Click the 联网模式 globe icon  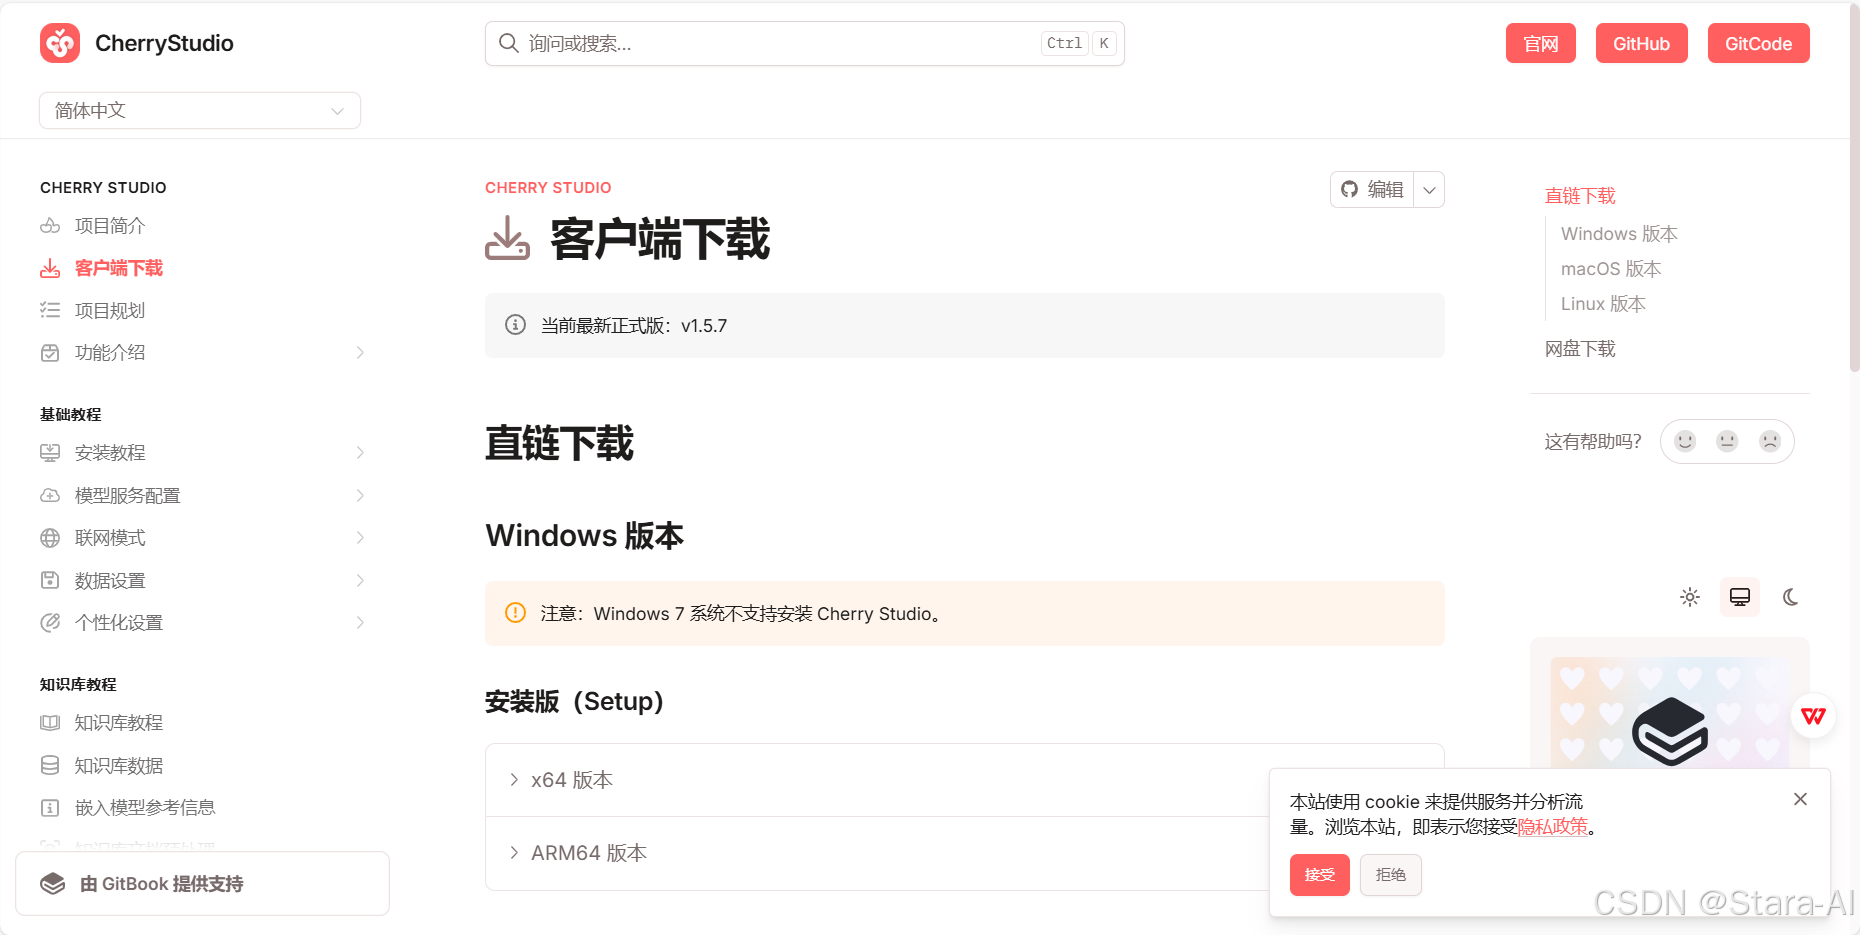click(50, 538)
